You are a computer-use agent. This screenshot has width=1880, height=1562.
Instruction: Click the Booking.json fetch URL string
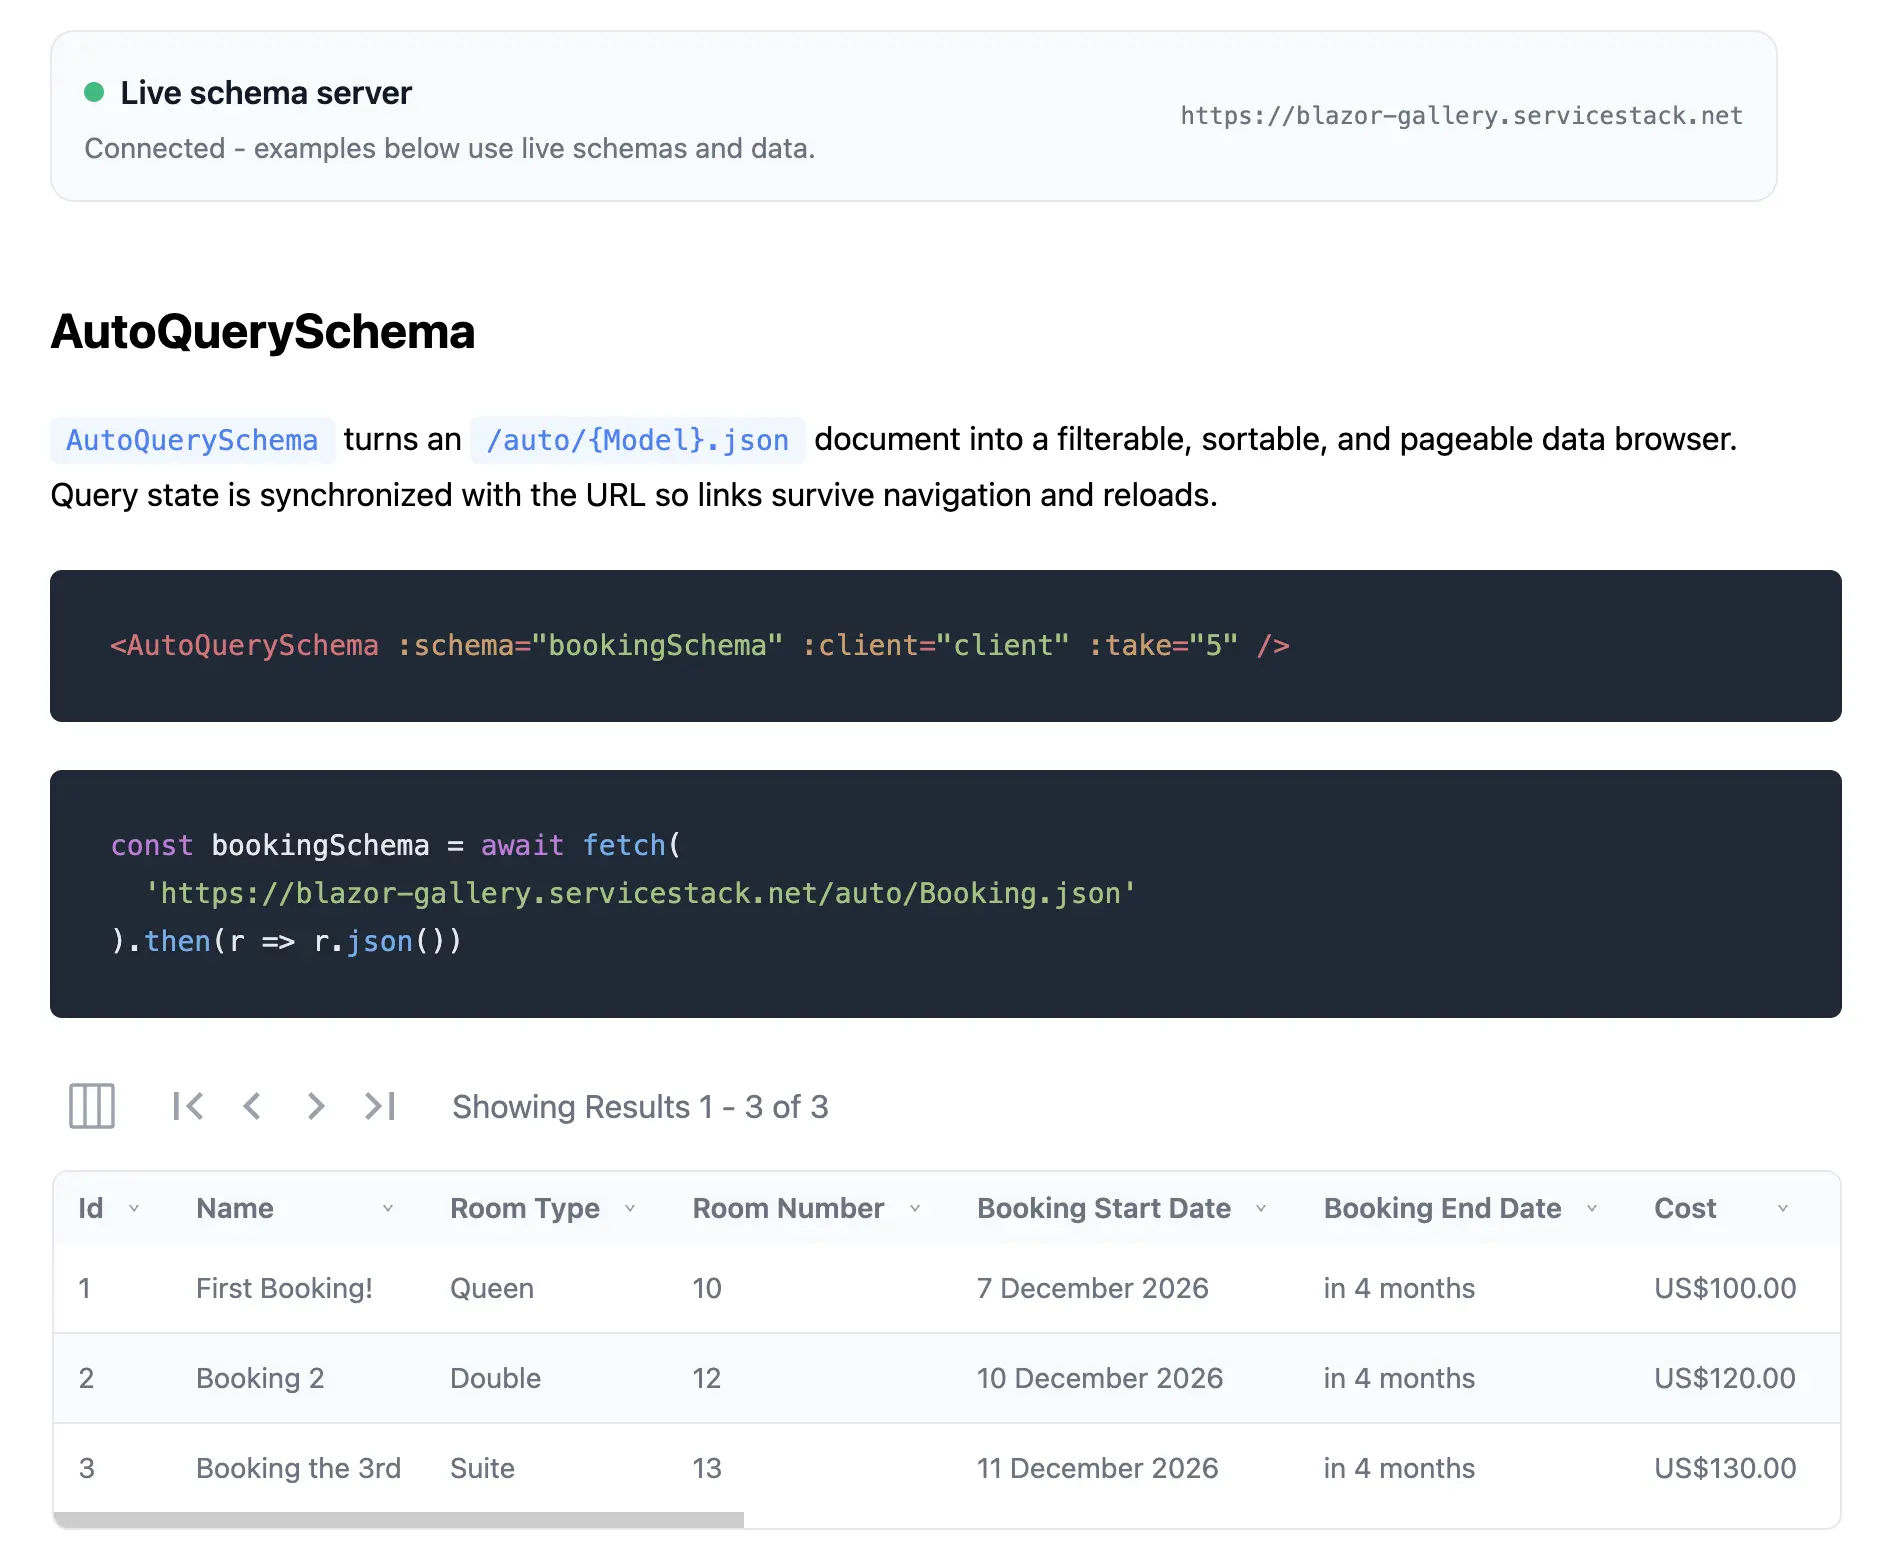[640, 893]
